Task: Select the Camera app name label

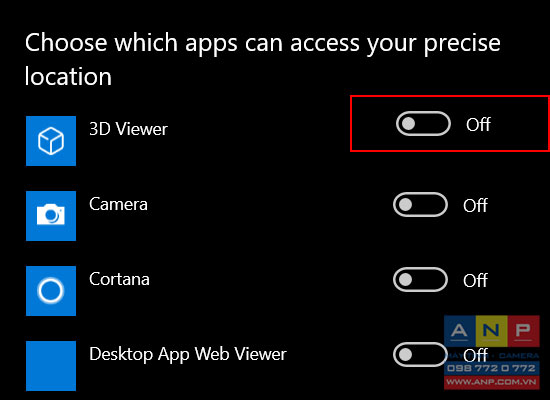Action: (118, 204)
